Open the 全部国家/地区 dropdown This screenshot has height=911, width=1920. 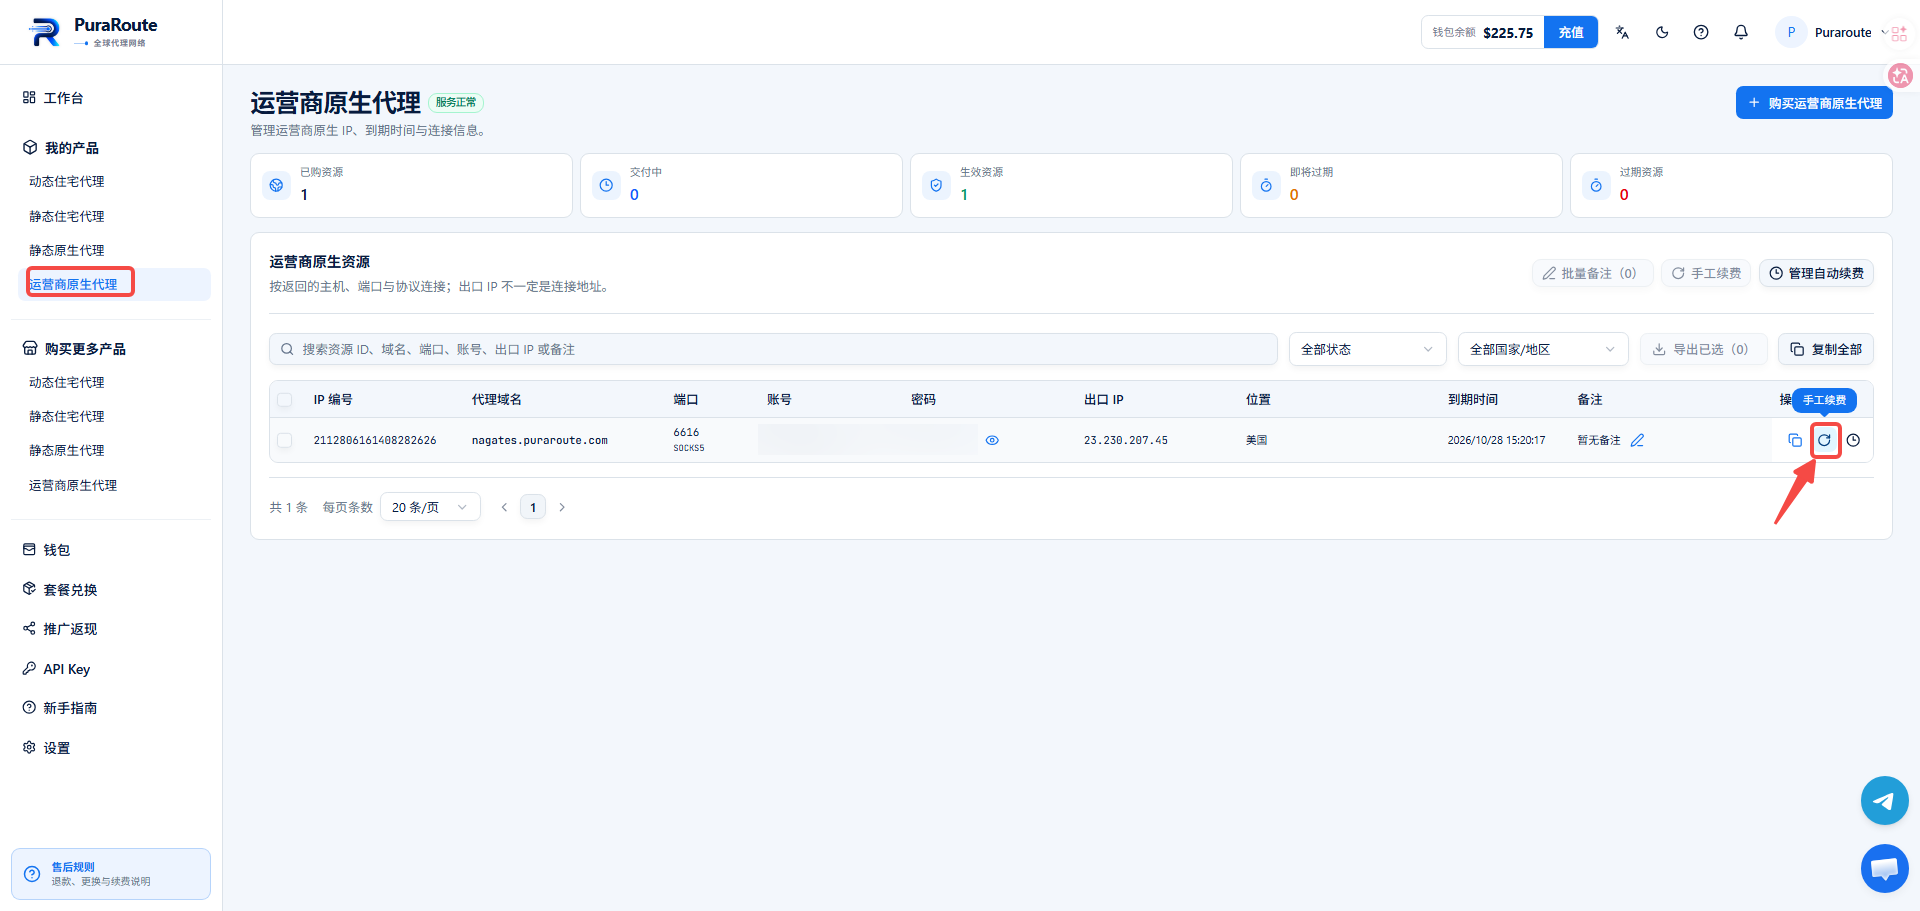tap(1543, 349)
